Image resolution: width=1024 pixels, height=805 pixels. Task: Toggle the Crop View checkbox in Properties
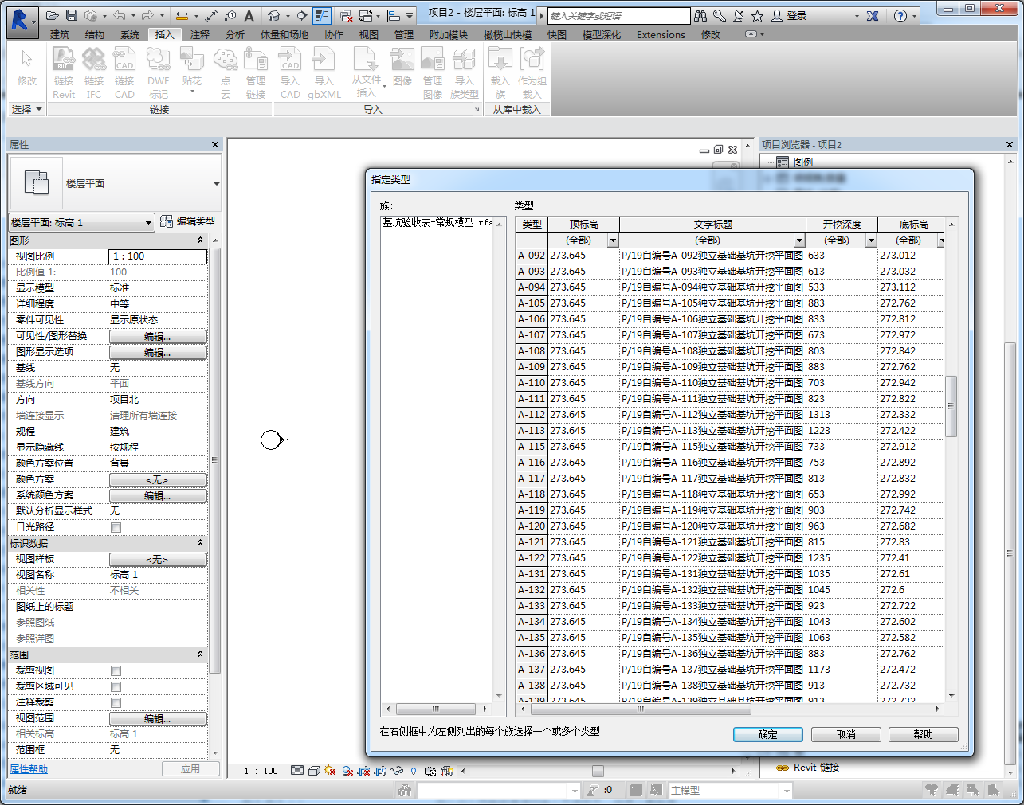116,671
